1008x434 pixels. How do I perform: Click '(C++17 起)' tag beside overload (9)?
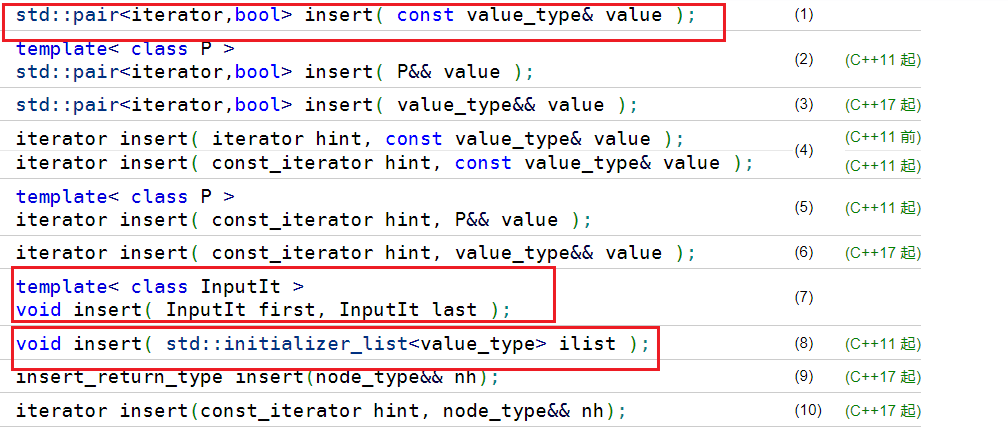(x=883, y=377)
